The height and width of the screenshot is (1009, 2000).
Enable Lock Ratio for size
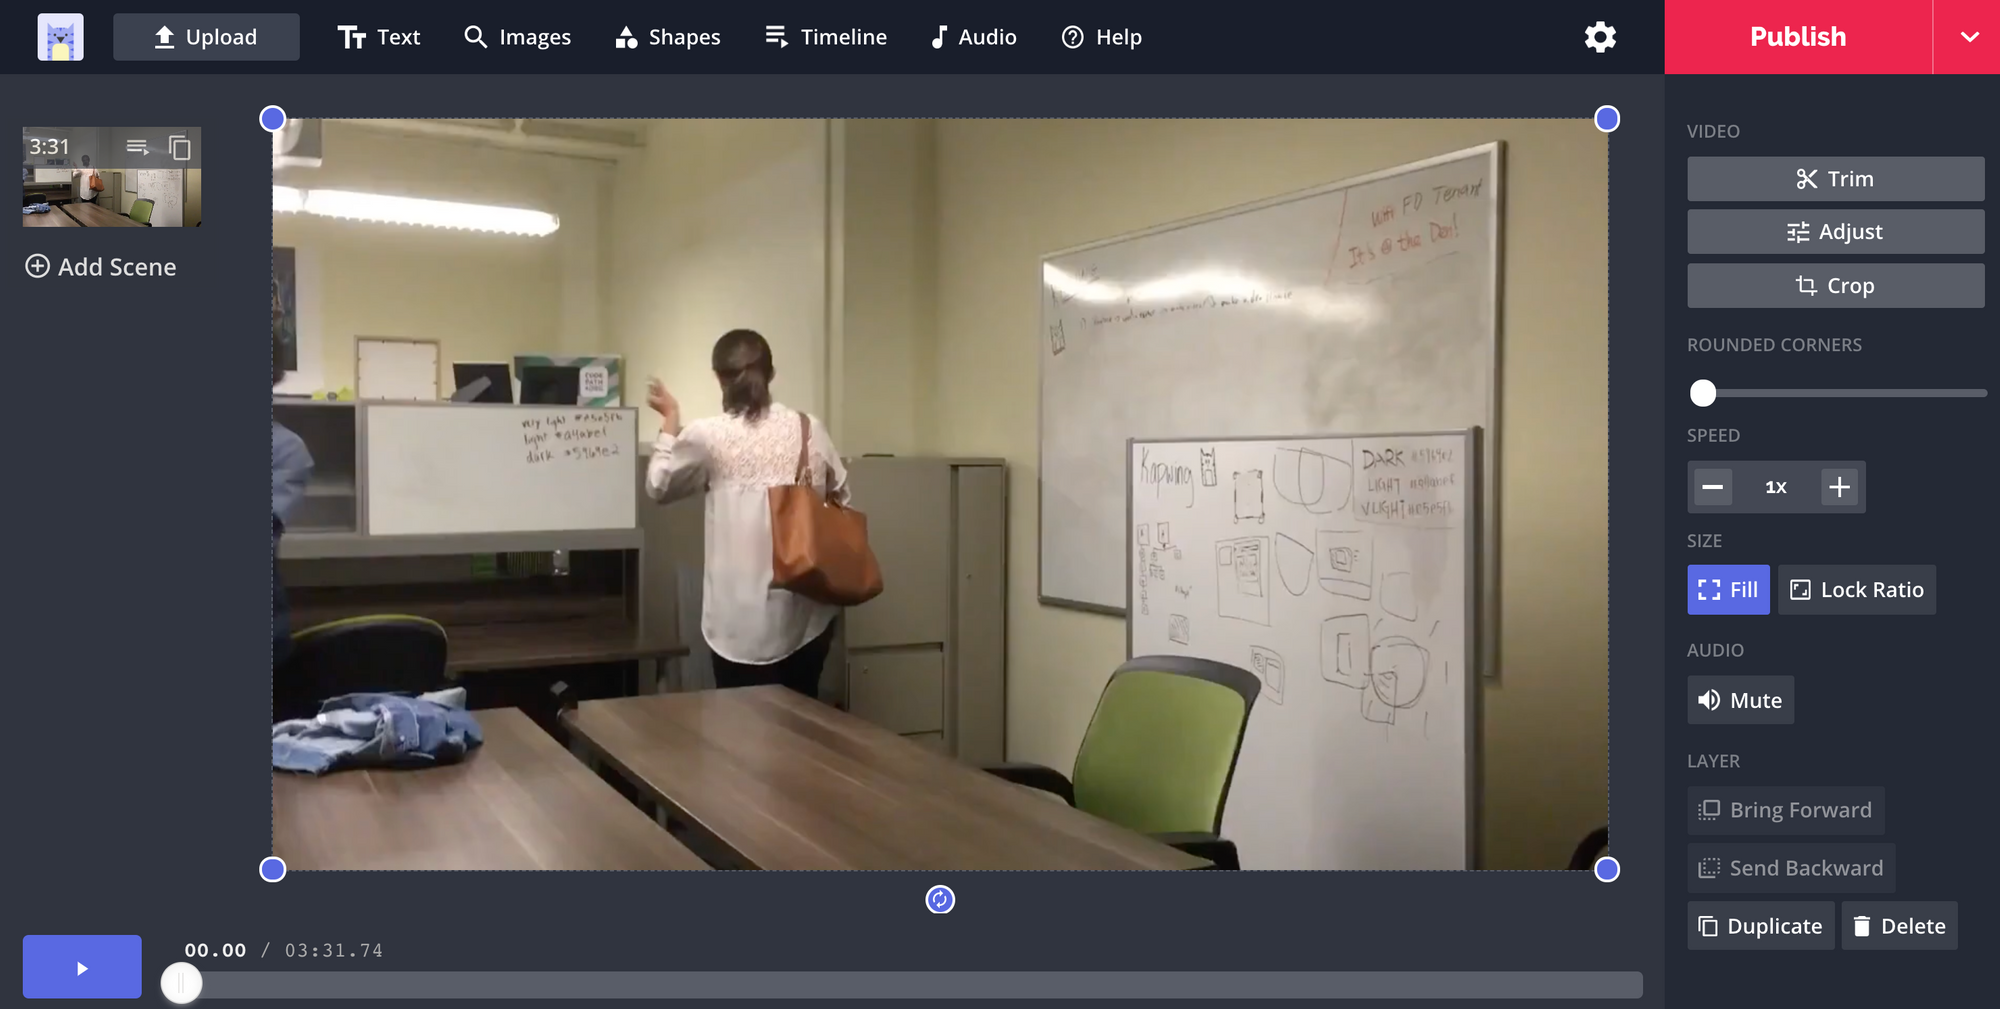1856,590
